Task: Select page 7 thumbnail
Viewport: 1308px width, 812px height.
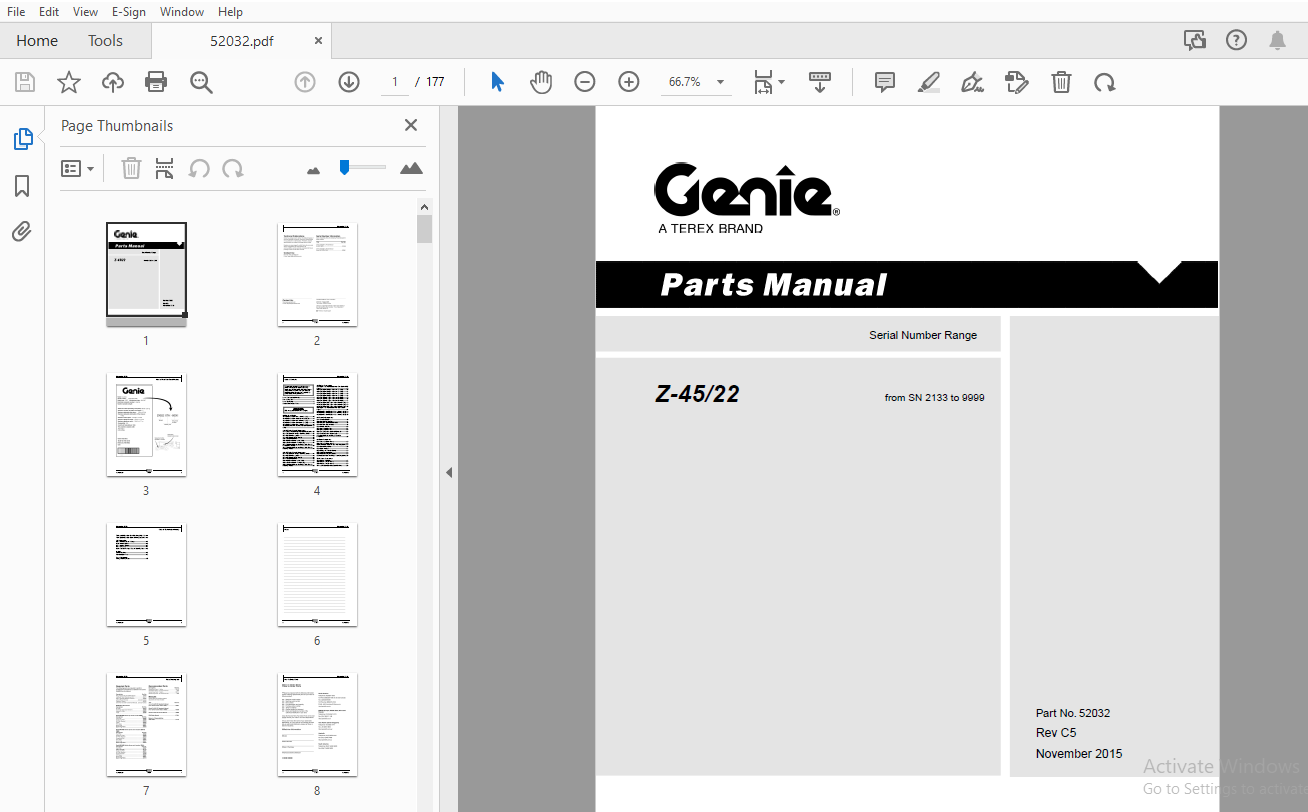Action: click(x=146, y=724)
